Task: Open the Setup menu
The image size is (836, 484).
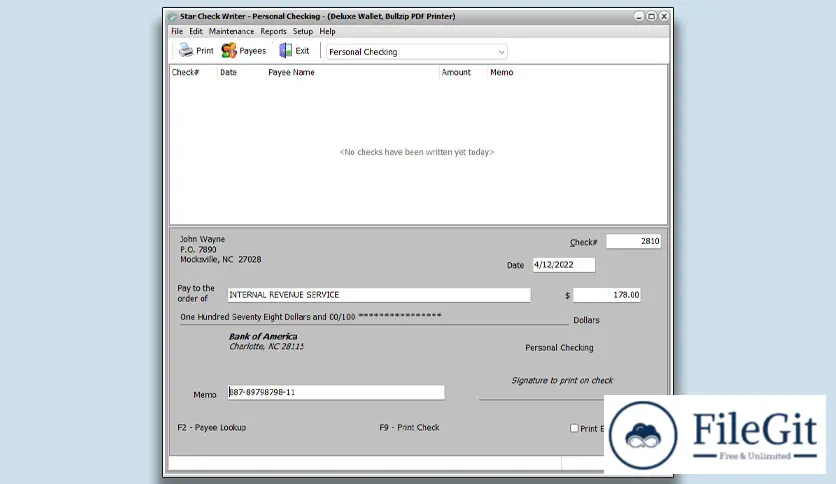Action: pyautogui.click(x=303, y=31)
